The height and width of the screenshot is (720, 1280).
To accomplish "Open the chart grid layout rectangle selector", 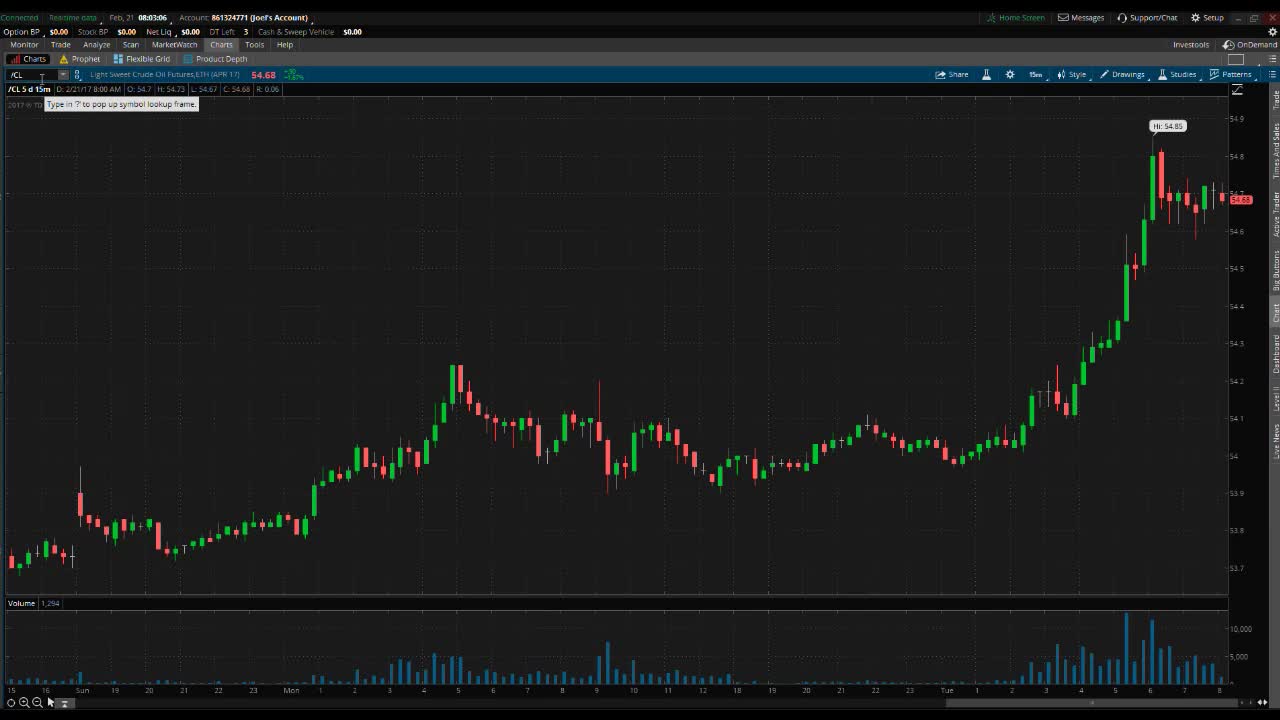I will click(x=1236, y=59).
